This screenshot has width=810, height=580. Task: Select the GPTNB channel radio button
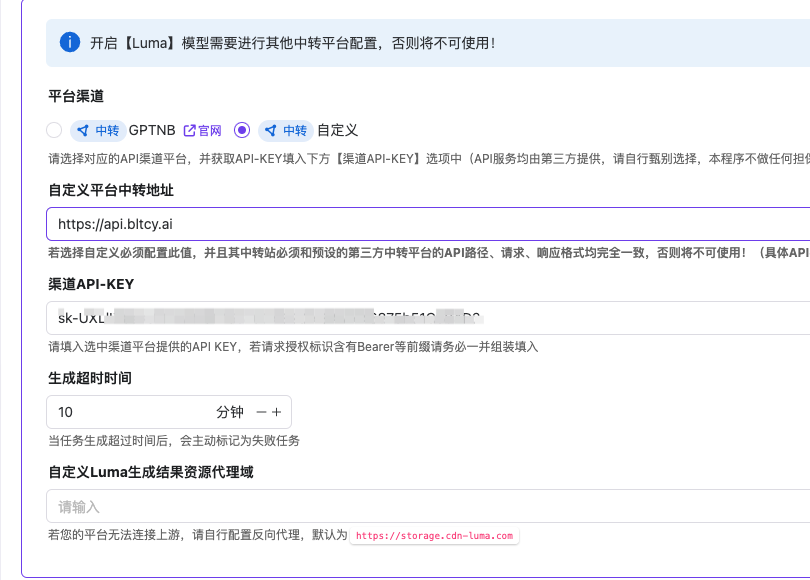coord(54,130)
